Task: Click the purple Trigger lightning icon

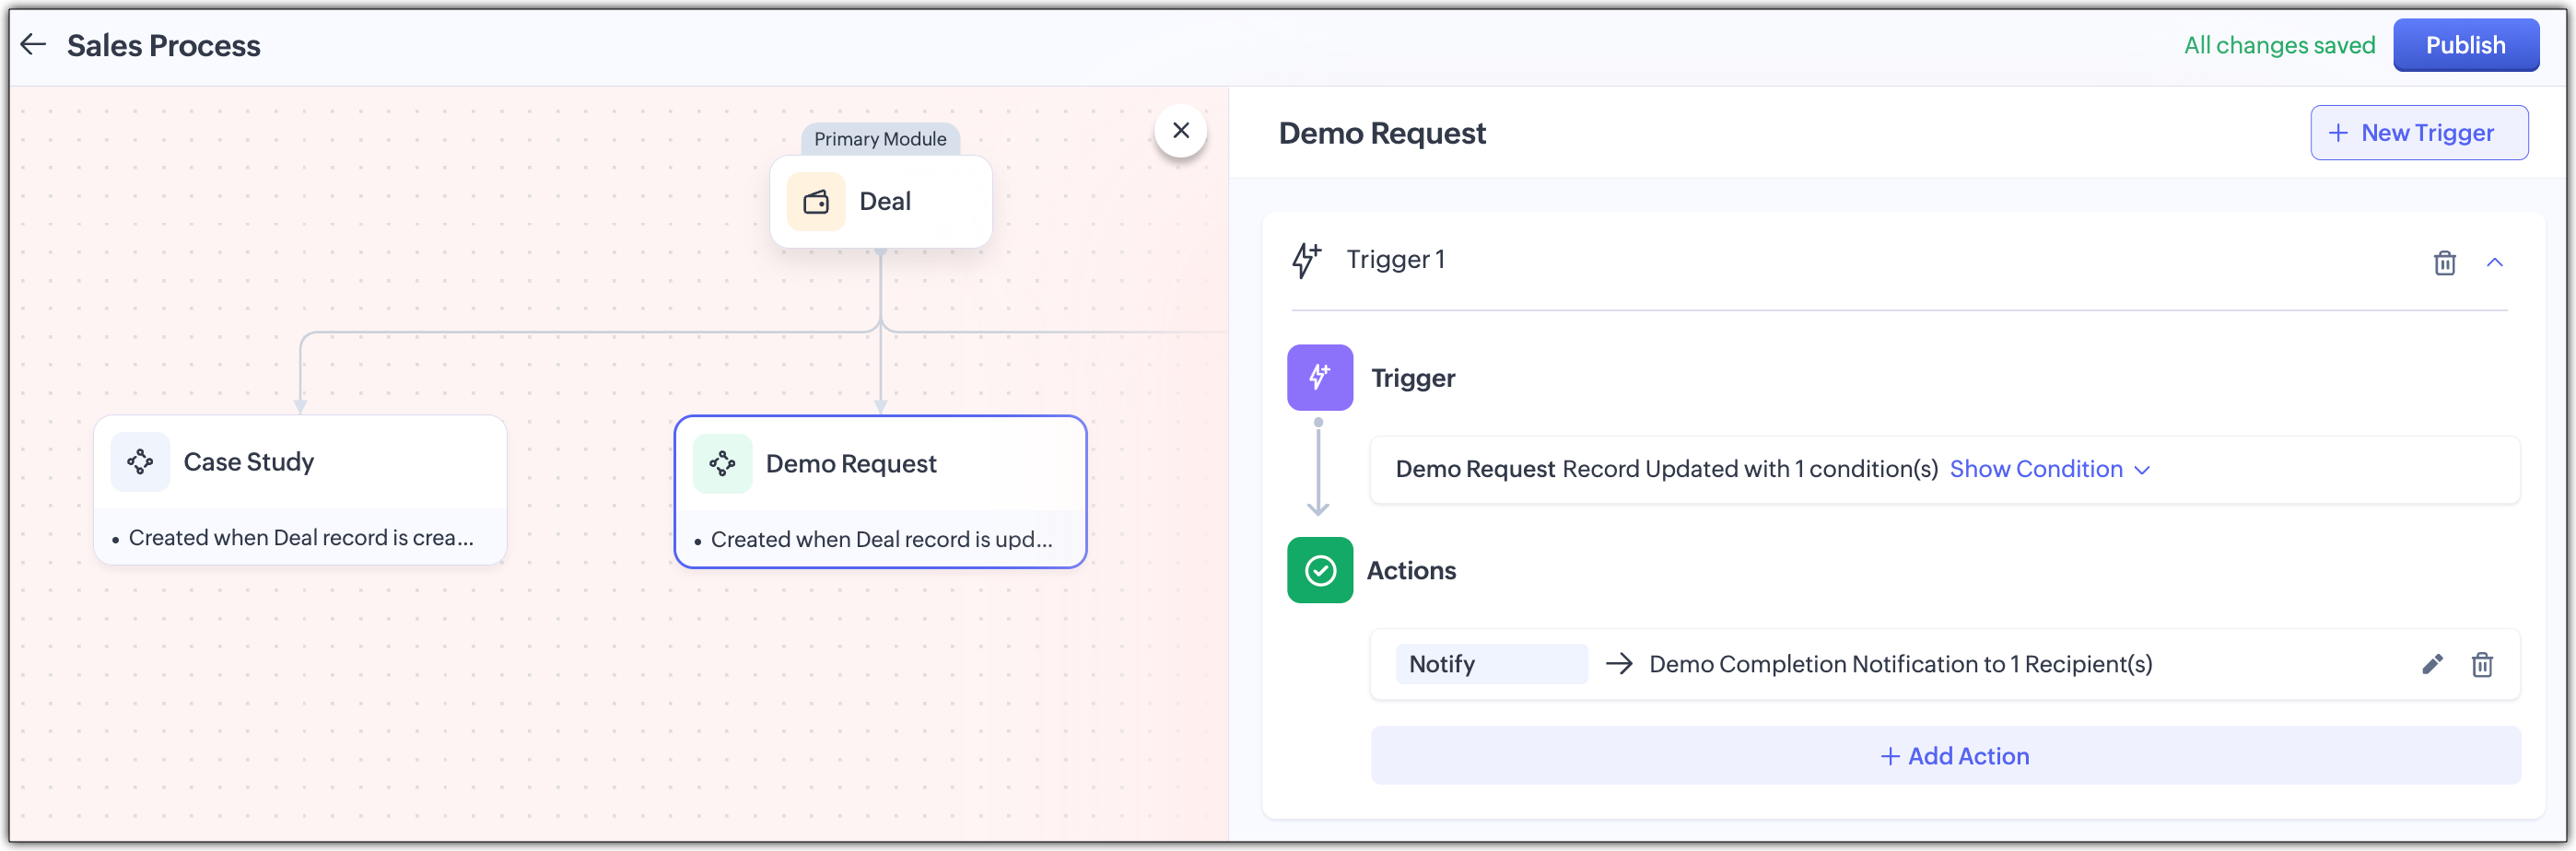Action: [1319, 378]
